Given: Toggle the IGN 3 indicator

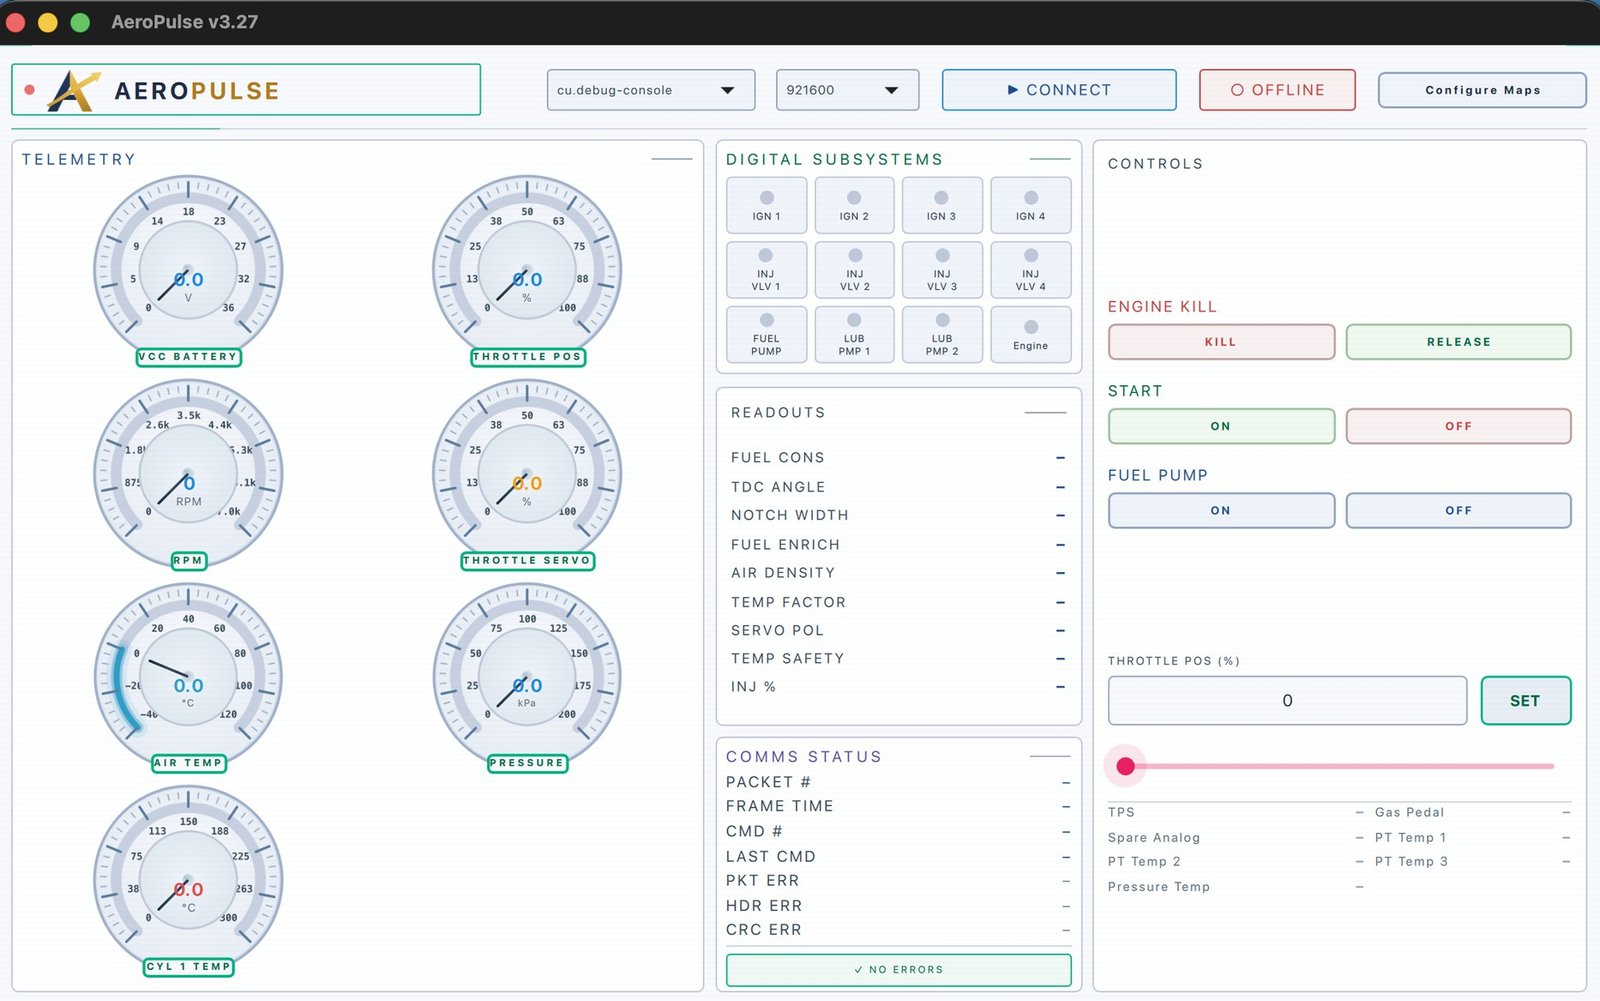Looking at the screenshot, I should coord(942,205).
